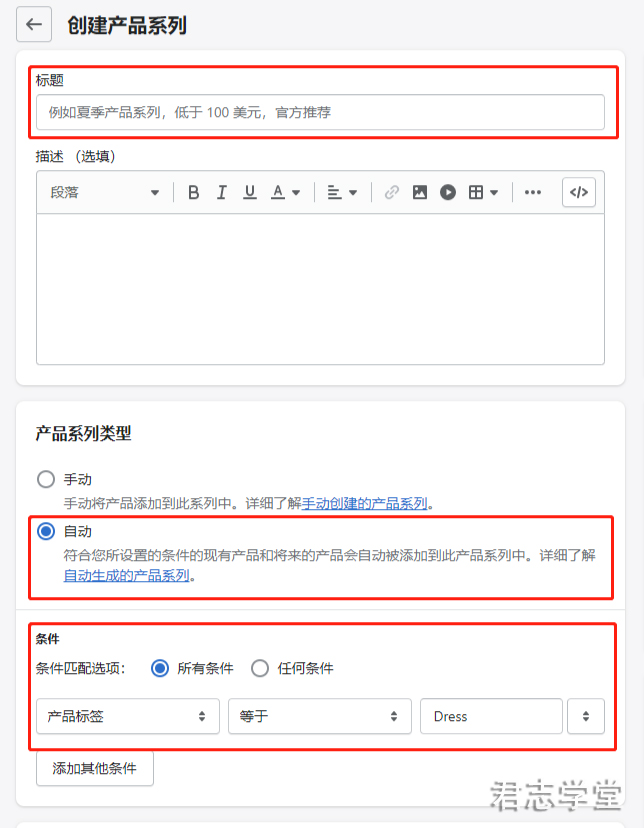Toggle italic formatting in description editor
Screen dimensions: 644x828
click(222, 192)
